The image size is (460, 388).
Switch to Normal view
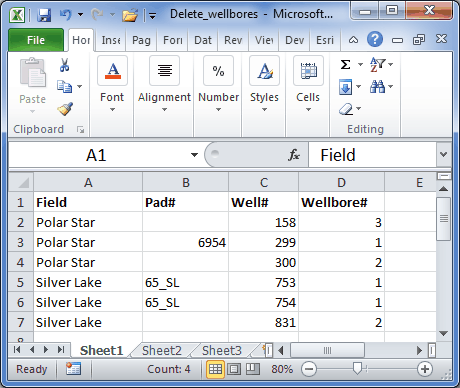point(215,369)
